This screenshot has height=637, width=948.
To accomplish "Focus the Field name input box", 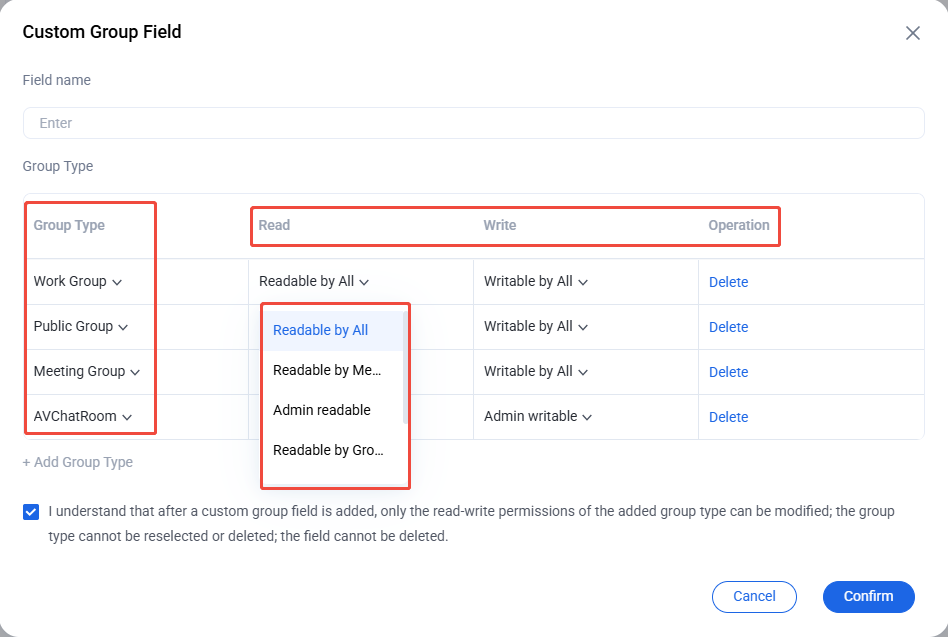I will click(473, 123).
